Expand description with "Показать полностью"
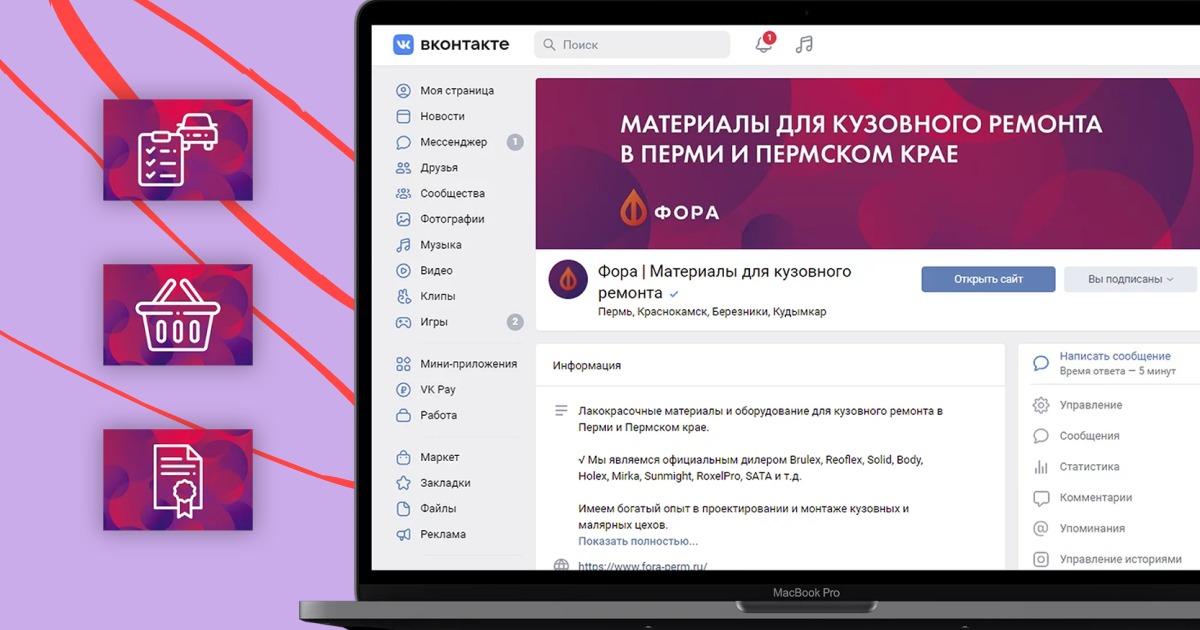1200x630 pixels. coord(638,541)
